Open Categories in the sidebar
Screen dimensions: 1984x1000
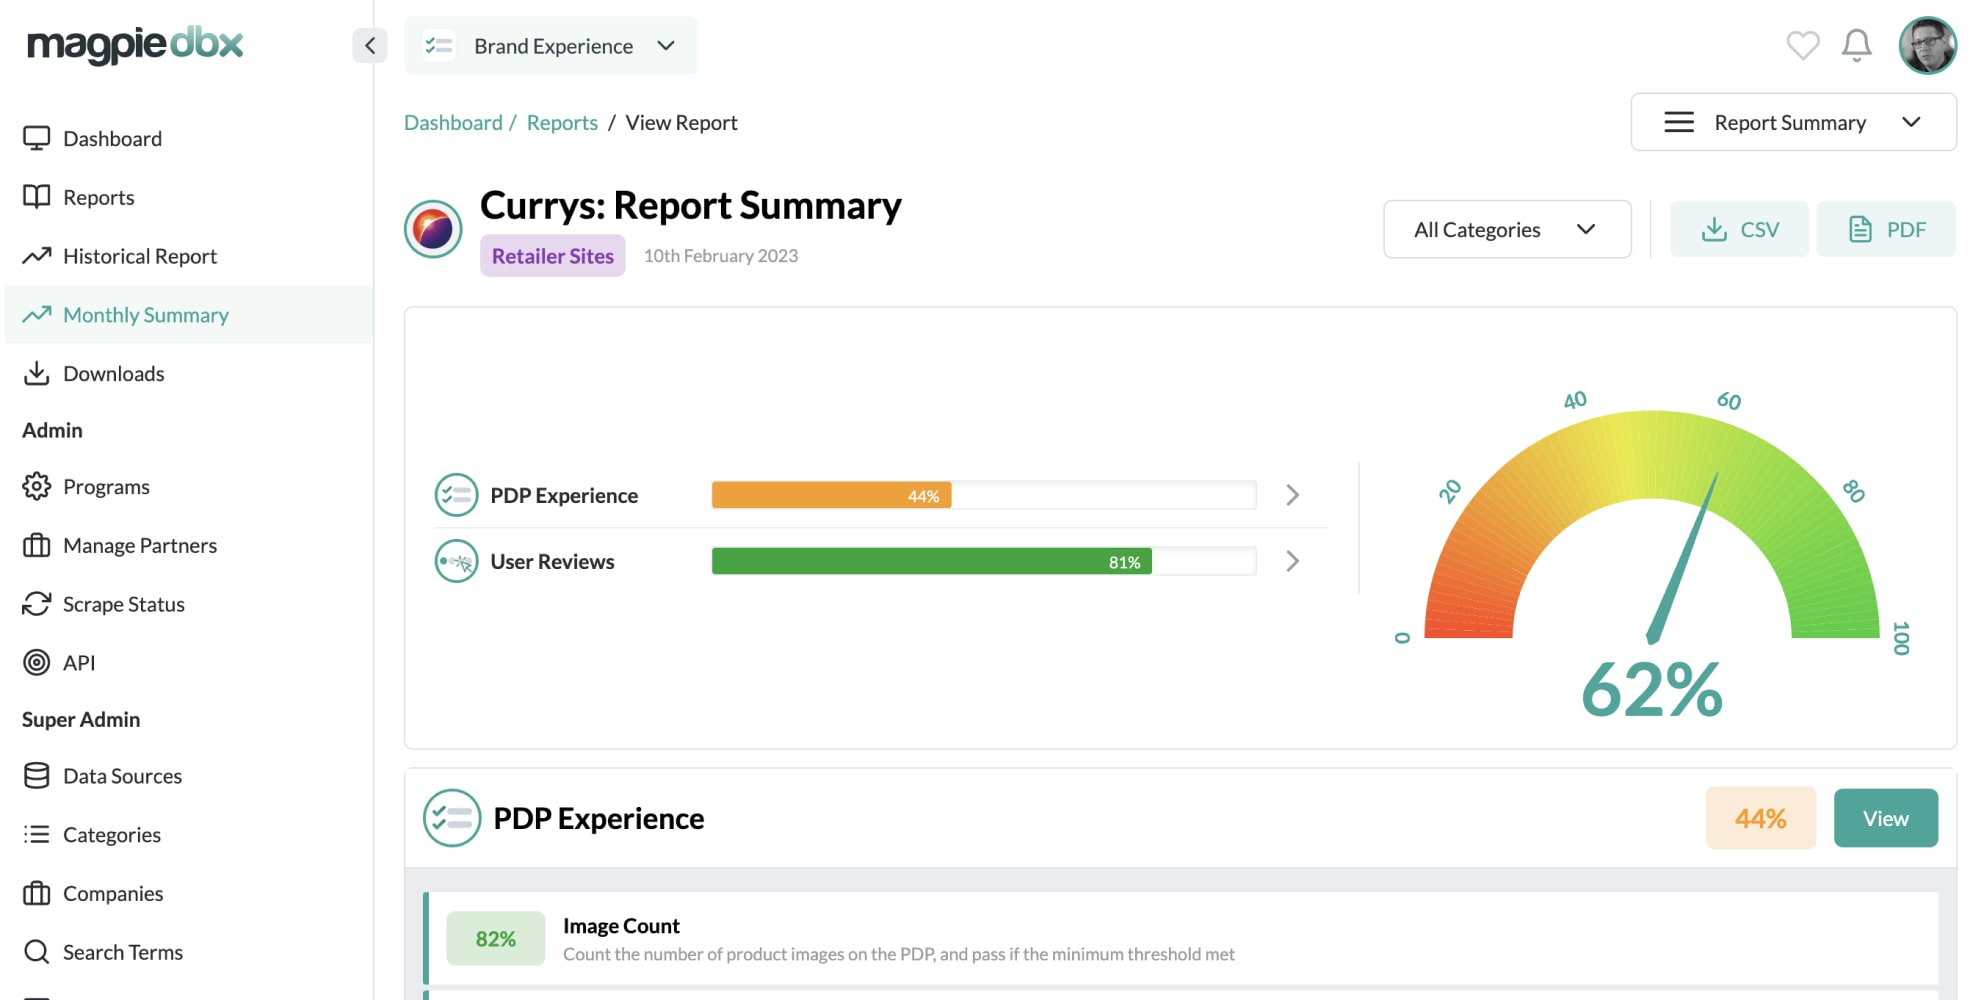pos(189,834)
